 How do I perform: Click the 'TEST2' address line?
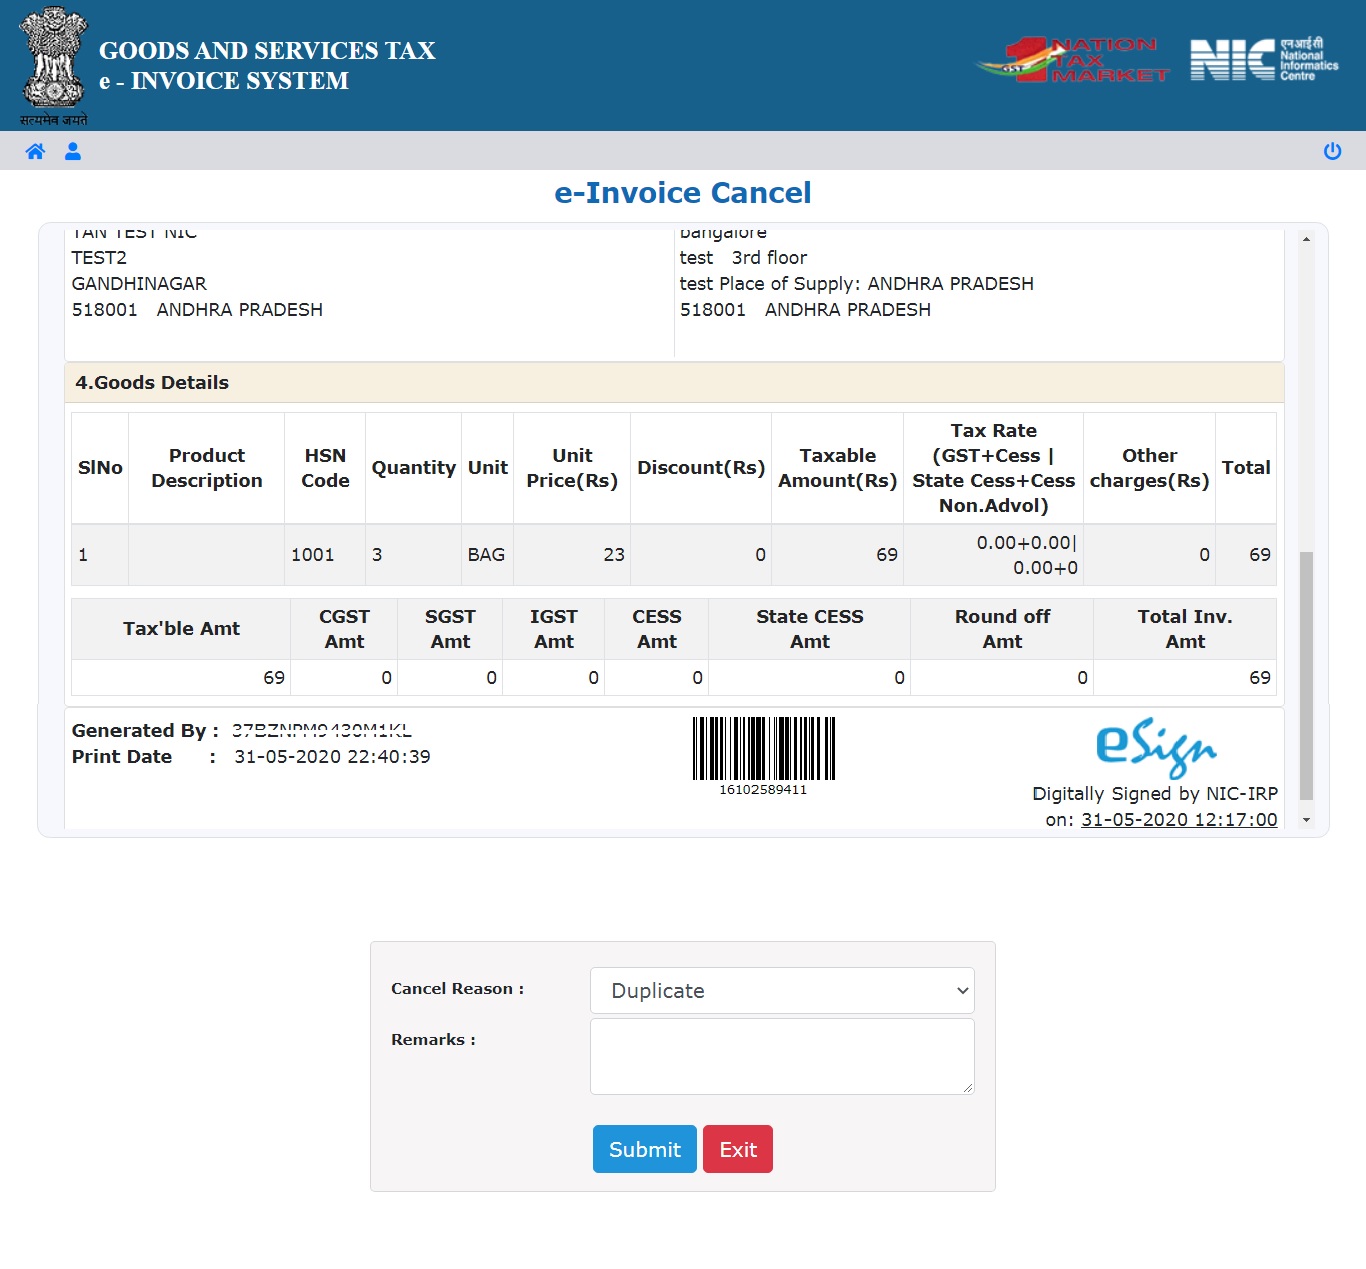pos(99,258)
